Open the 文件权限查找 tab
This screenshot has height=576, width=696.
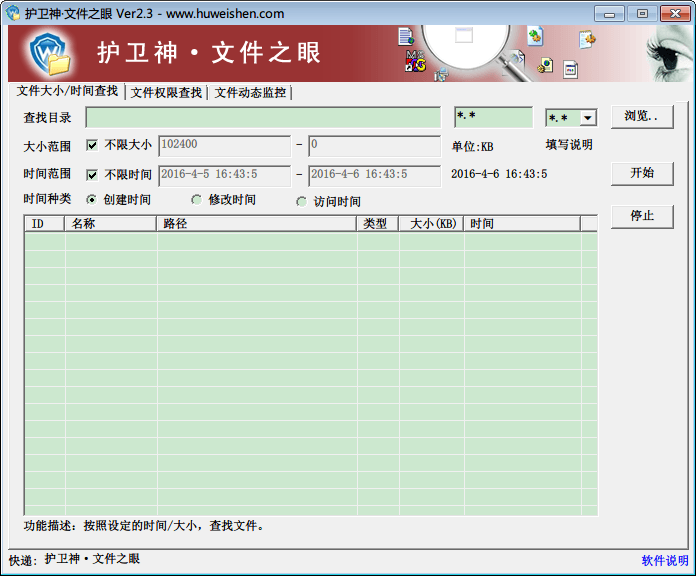166,93
